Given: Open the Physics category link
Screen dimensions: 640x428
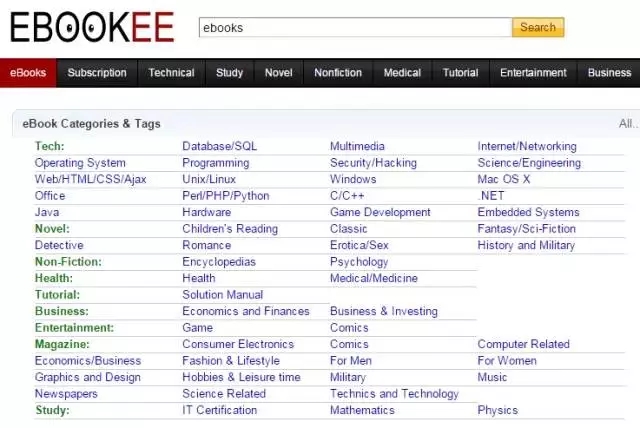Looking at the screenshot, I should (x=498, y=410).
